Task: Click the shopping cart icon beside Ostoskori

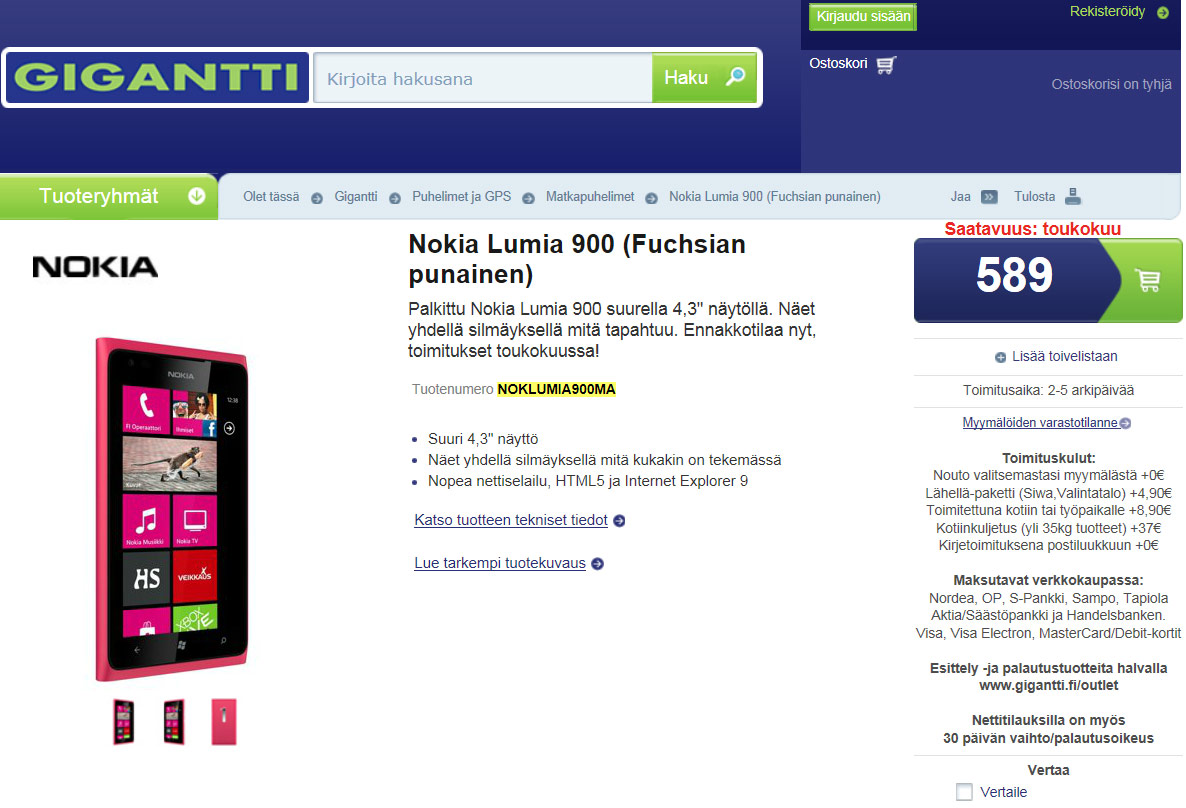Action: pyautogui.click(x=886, y=65)
